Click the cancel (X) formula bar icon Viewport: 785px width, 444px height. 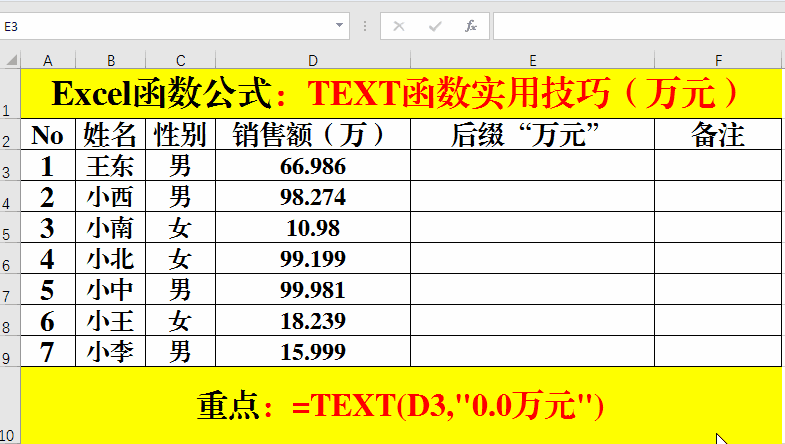coord(399,26)
